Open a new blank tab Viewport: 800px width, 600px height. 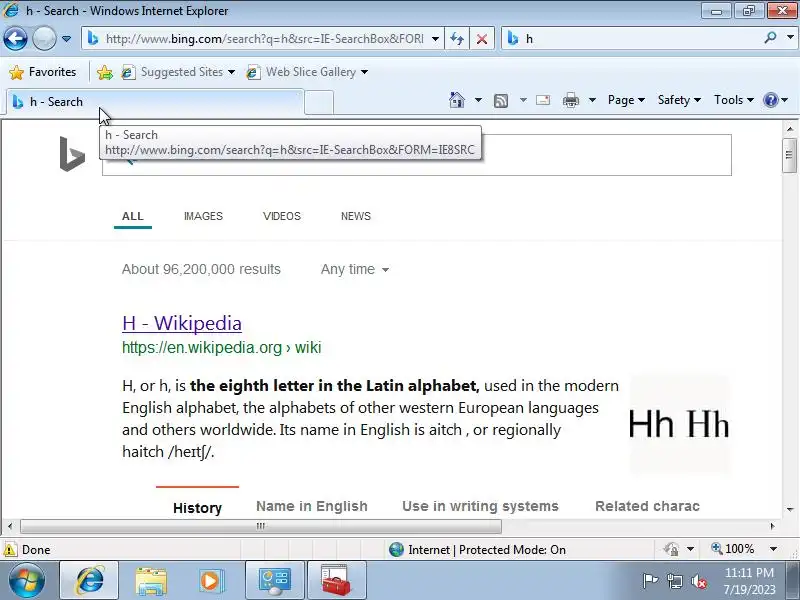tap(319, 103)
